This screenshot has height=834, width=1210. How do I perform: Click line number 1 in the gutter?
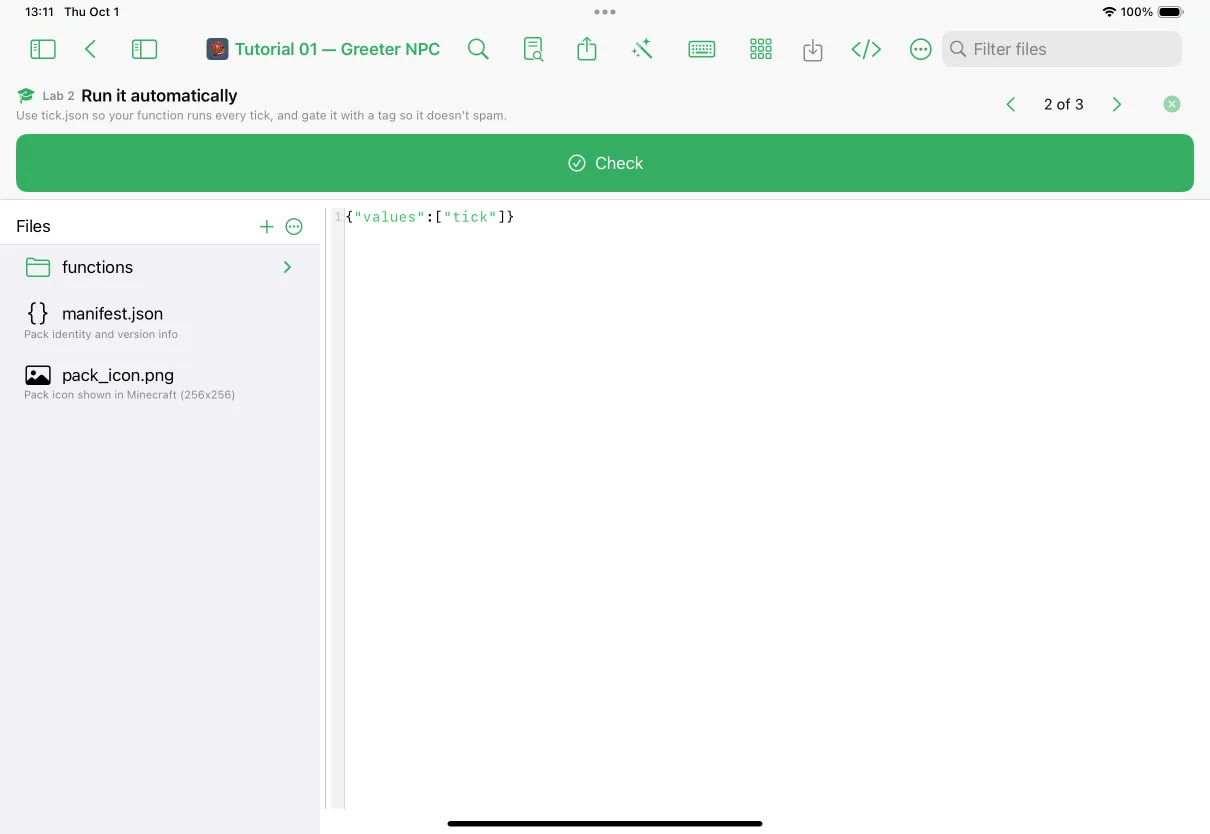[x=337, y=217]
